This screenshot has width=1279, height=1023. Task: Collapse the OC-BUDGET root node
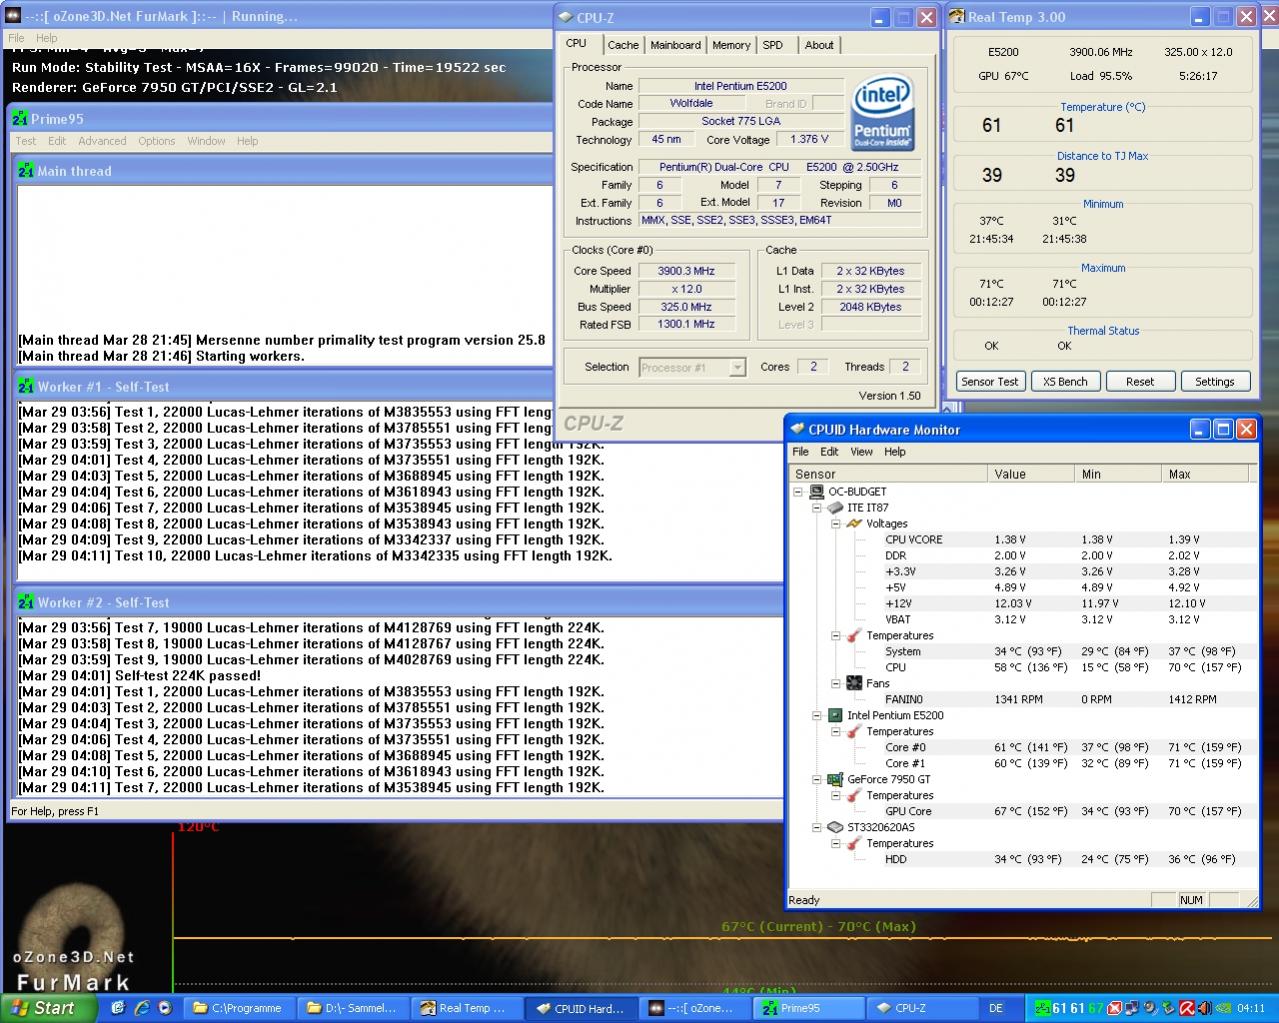tap(798, 491)
